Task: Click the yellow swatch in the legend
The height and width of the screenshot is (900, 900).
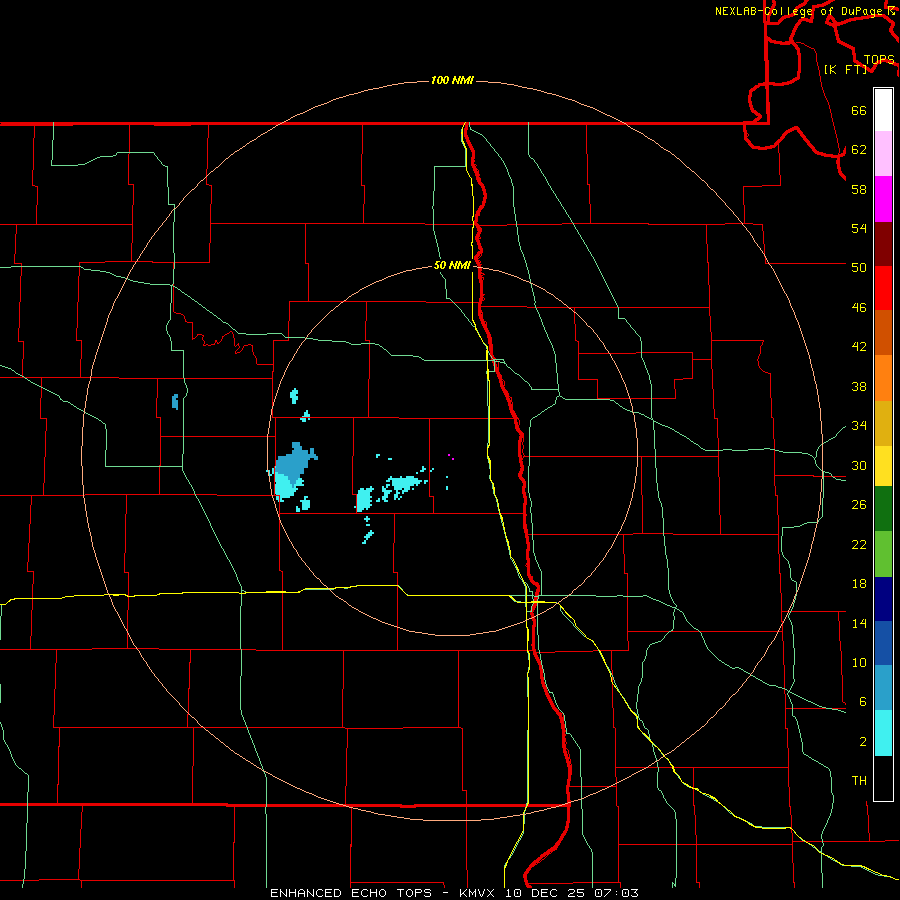Action: pos(883,467)
